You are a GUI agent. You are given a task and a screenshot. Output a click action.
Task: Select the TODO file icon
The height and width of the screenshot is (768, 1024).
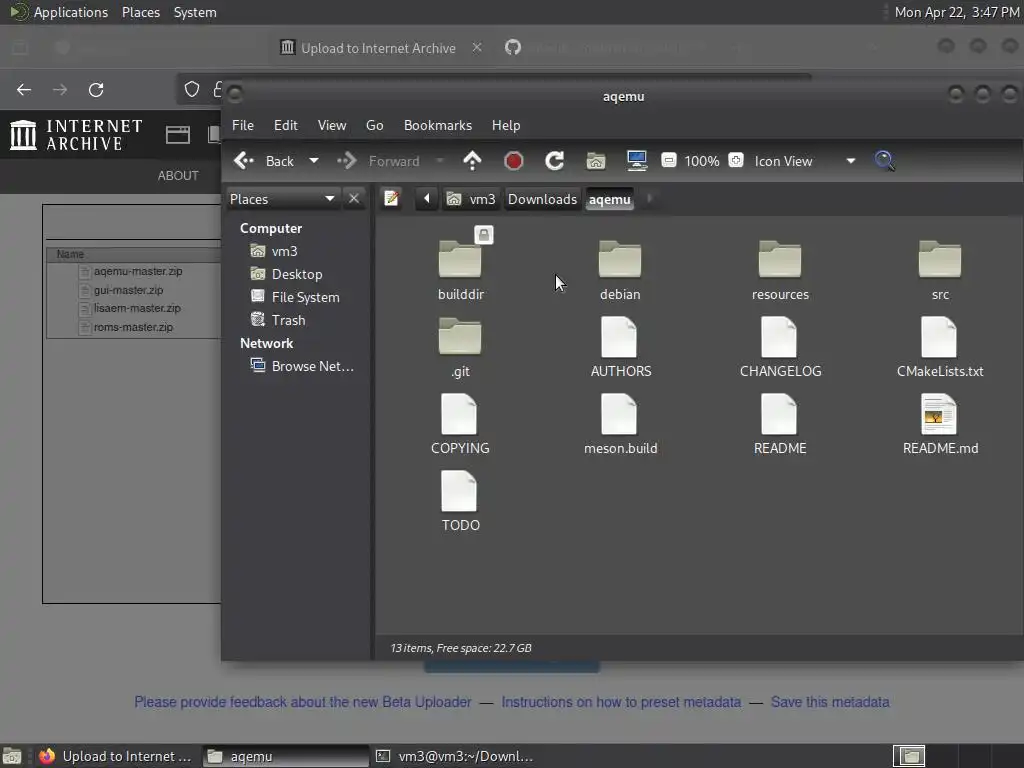click(460, 491)
